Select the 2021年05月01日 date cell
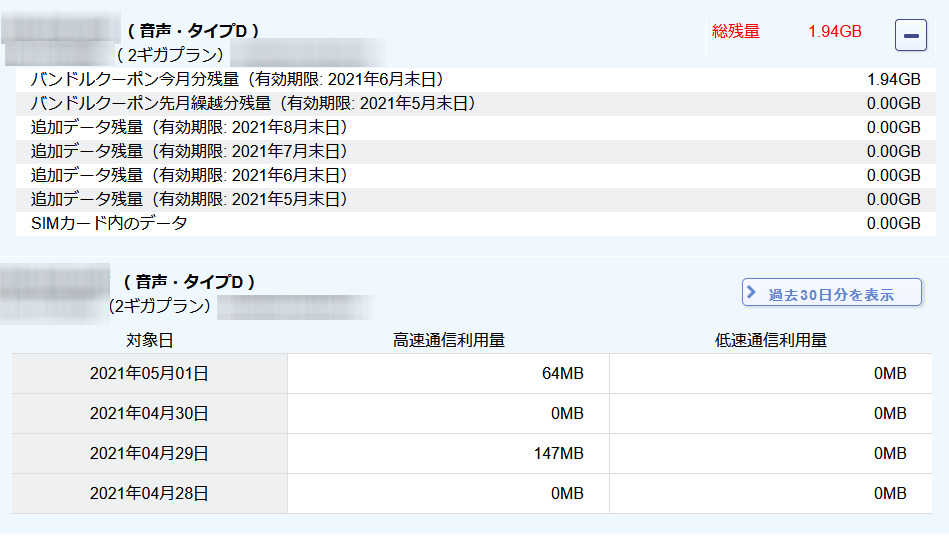Image resolution: width=949 pixels, height=550 pixels. [x=149, y=373]
